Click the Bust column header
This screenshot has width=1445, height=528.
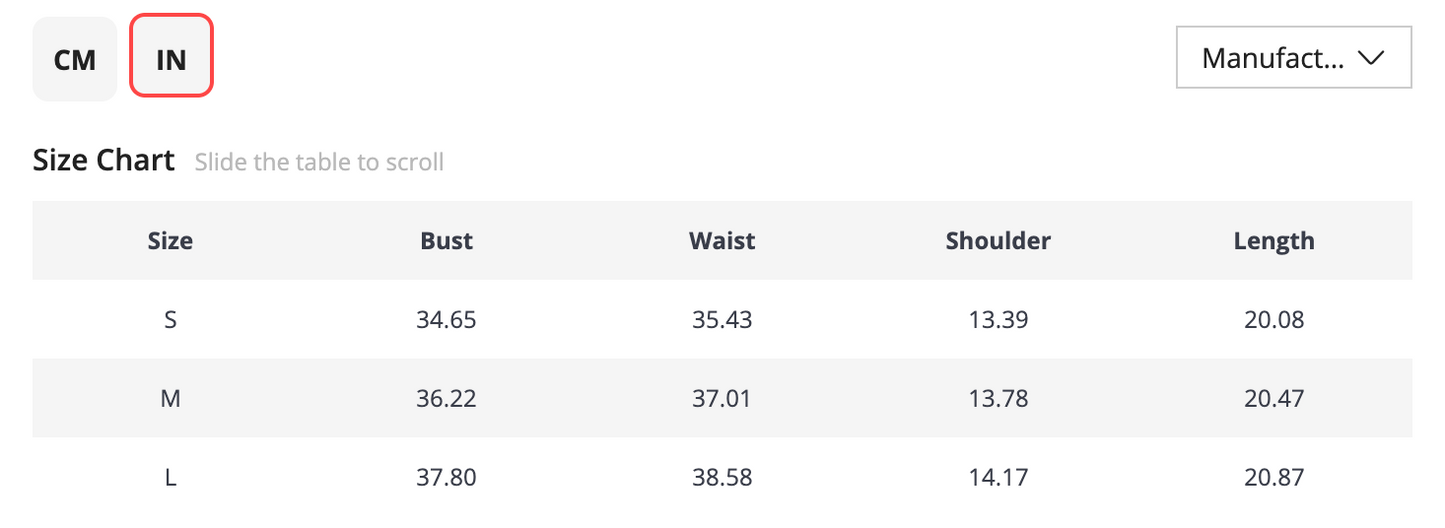(x=446, y=240)
